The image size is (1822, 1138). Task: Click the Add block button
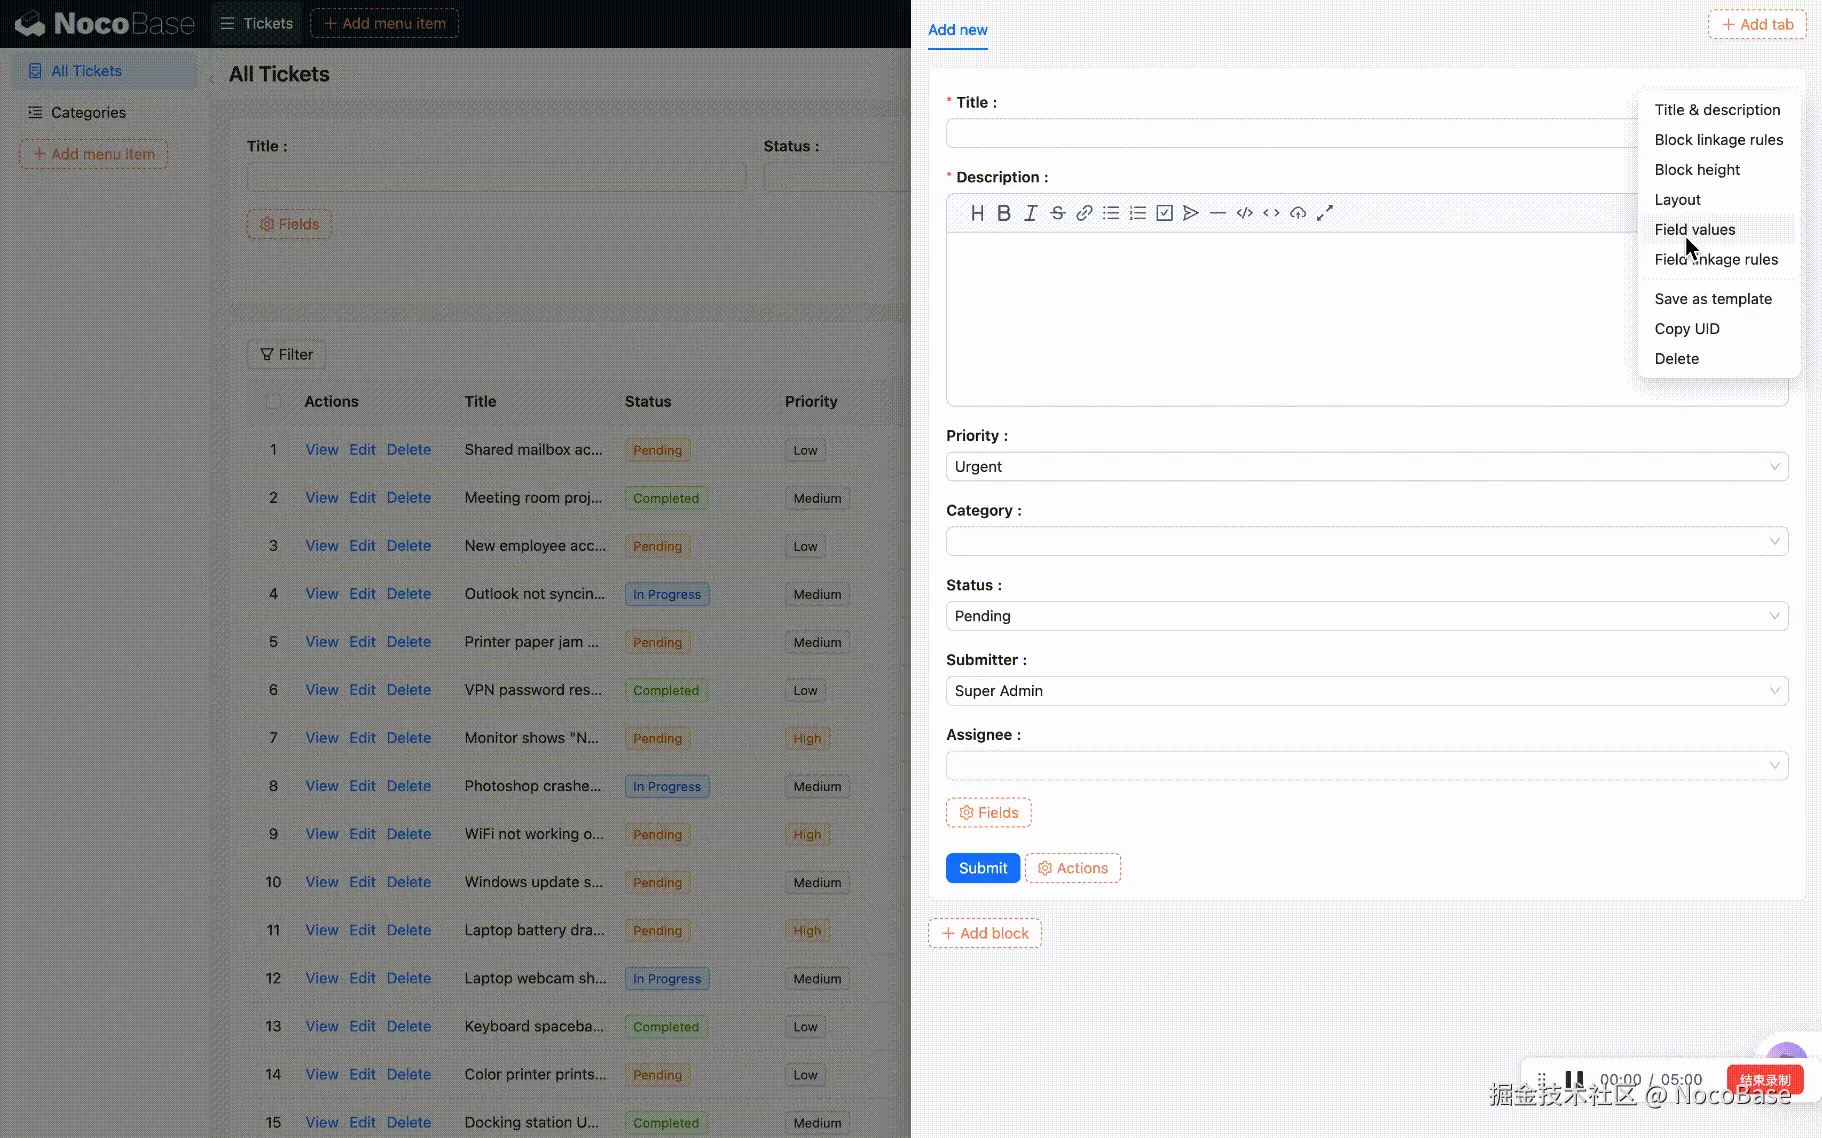click(985, 933)
